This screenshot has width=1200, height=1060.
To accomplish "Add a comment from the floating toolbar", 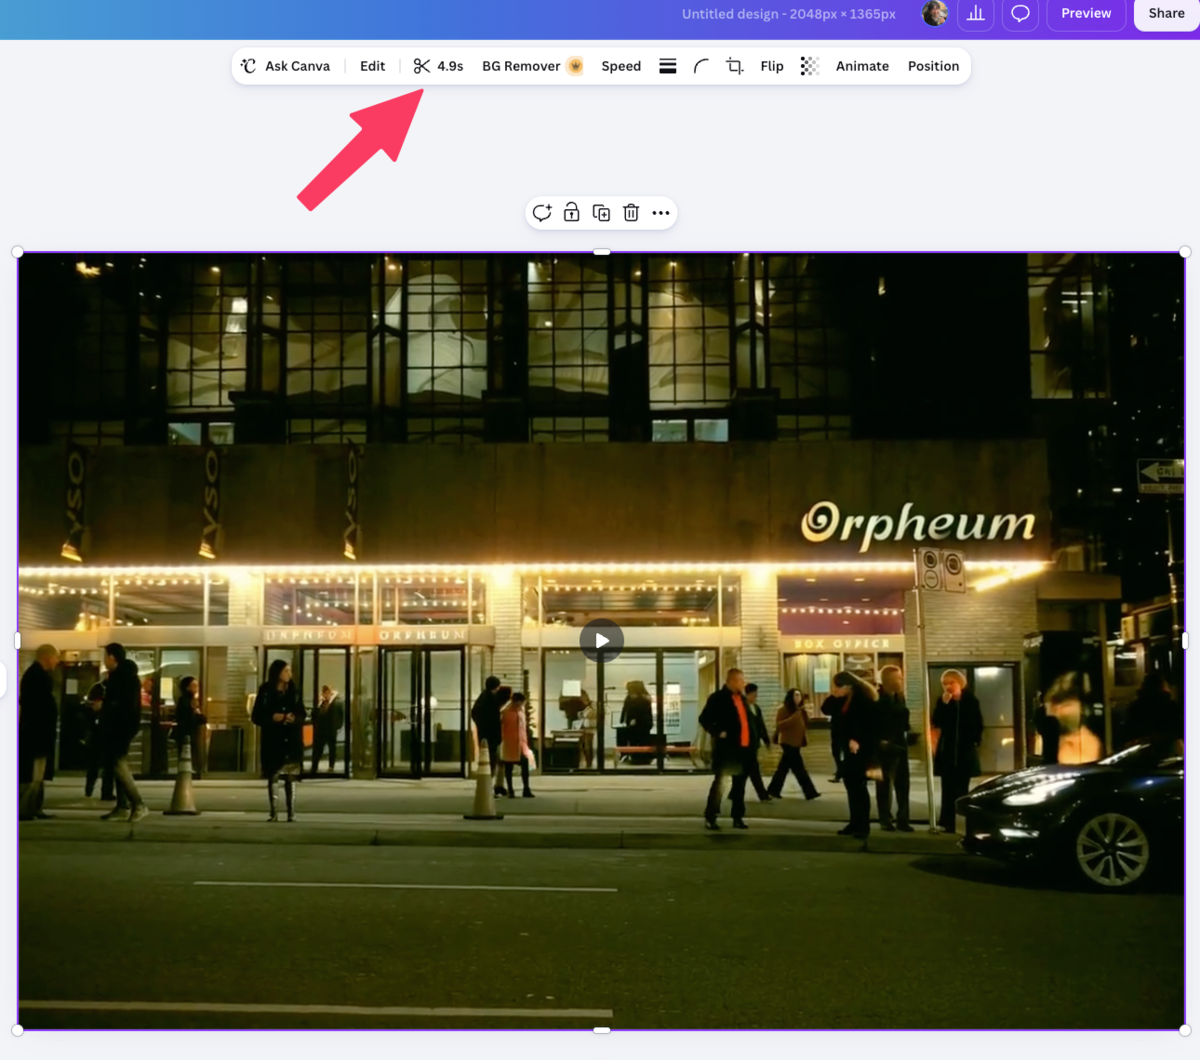I will (x=542, y=213).
